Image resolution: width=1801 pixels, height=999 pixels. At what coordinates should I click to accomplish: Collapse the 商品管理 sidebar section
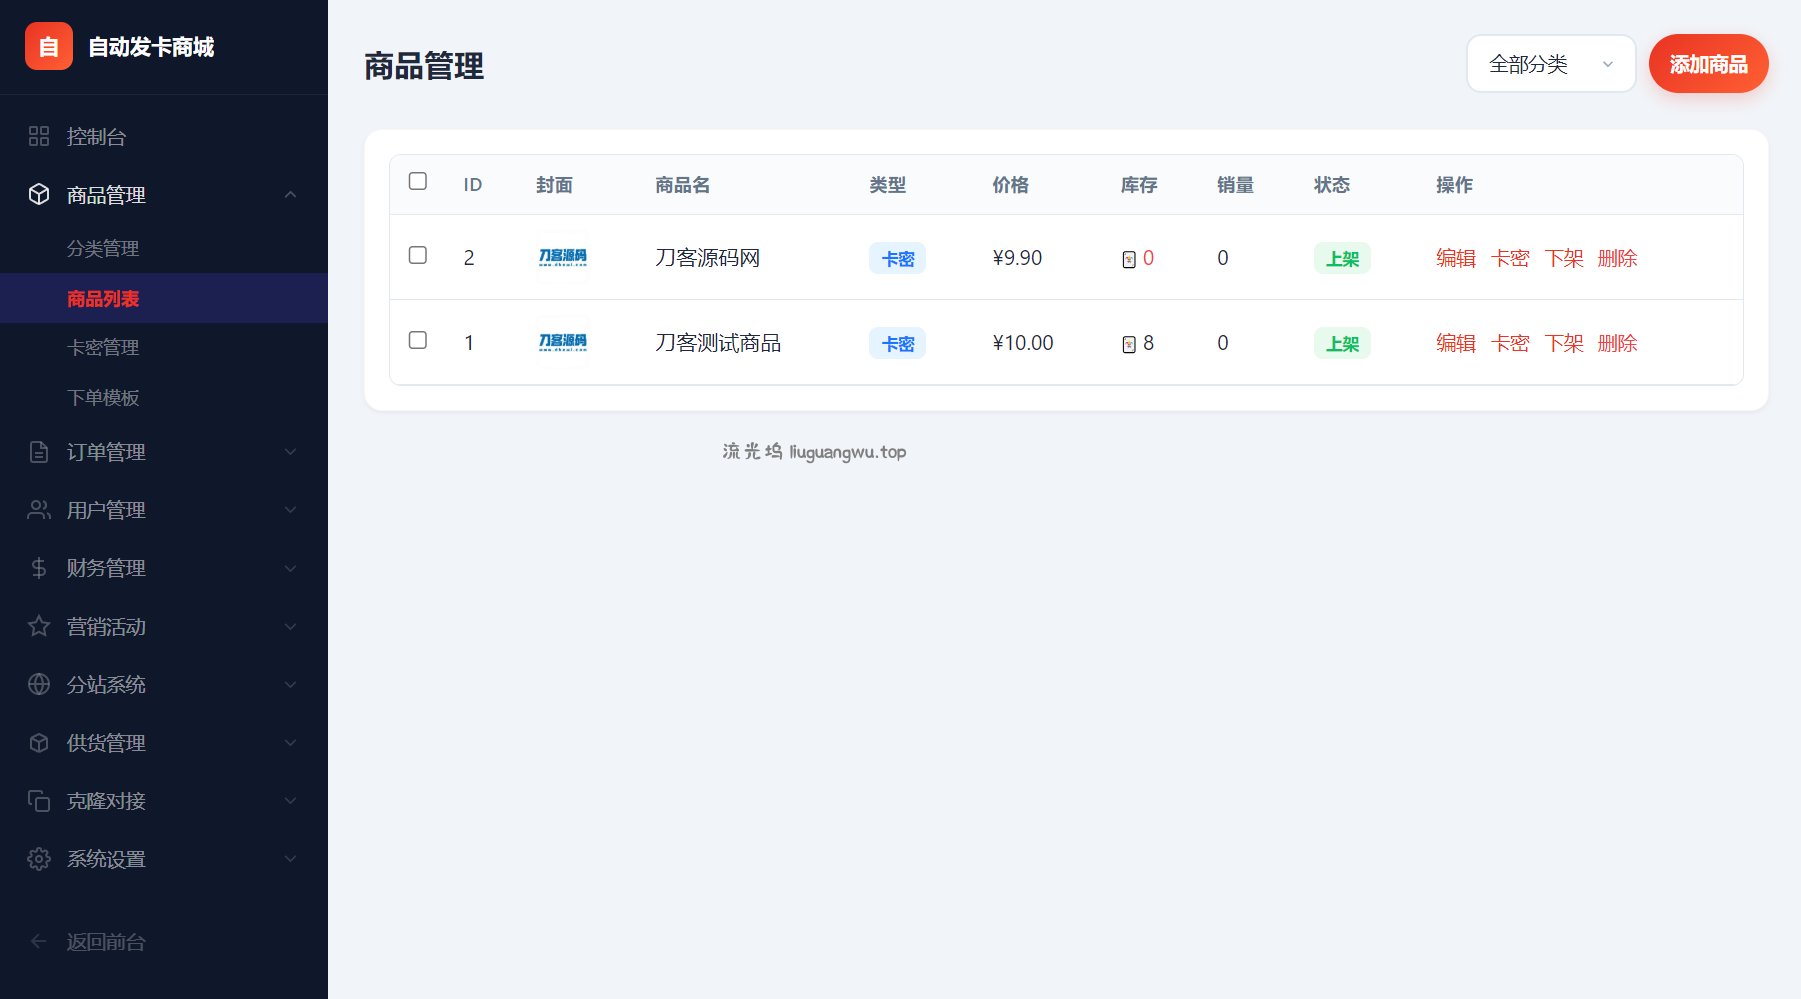point(290,195)
